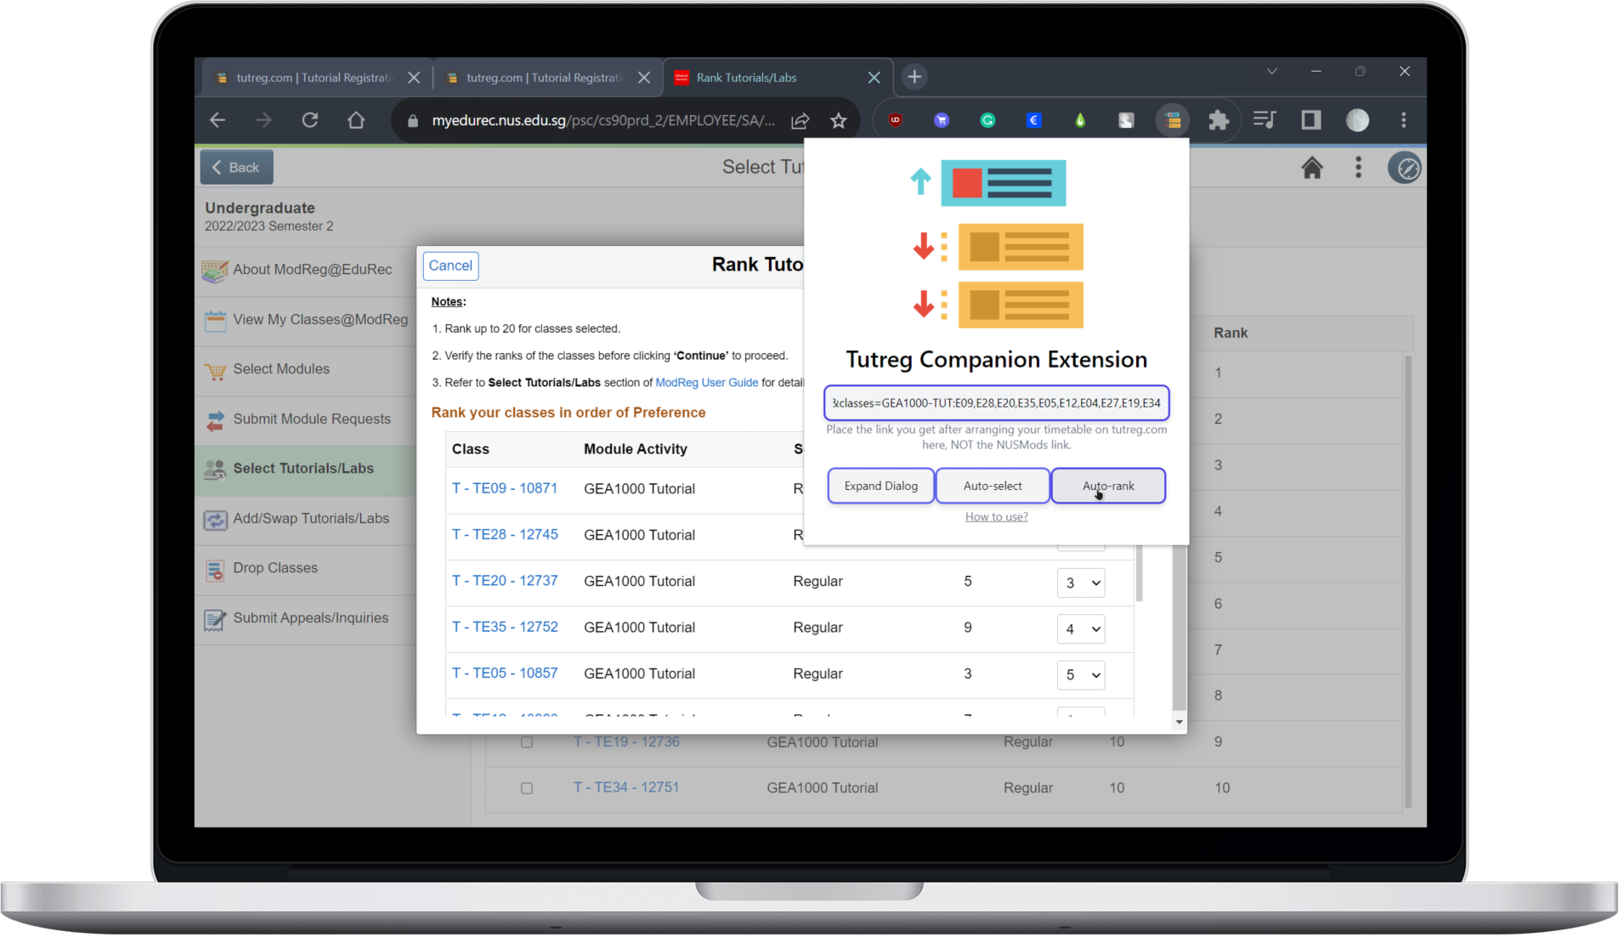The width and height of the screenshot is (1619, 935).
Task: Select Submit Module Requests in sidebar
Action: [311, 419]
